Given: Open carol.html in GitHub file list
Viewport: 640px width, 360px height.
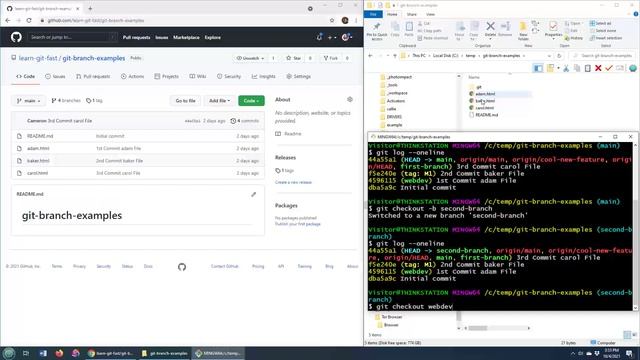Looking at the screenshot, I should click(x=37, y=173).
